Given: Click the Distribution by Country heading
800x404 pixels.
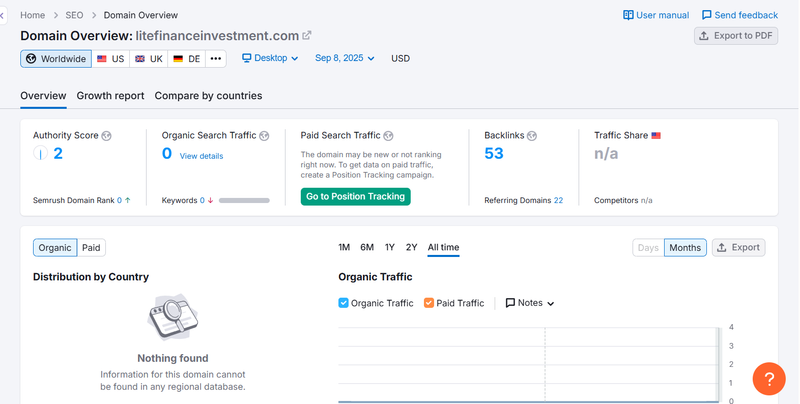Looking at the screenshot, I should [x=91, y=277].
